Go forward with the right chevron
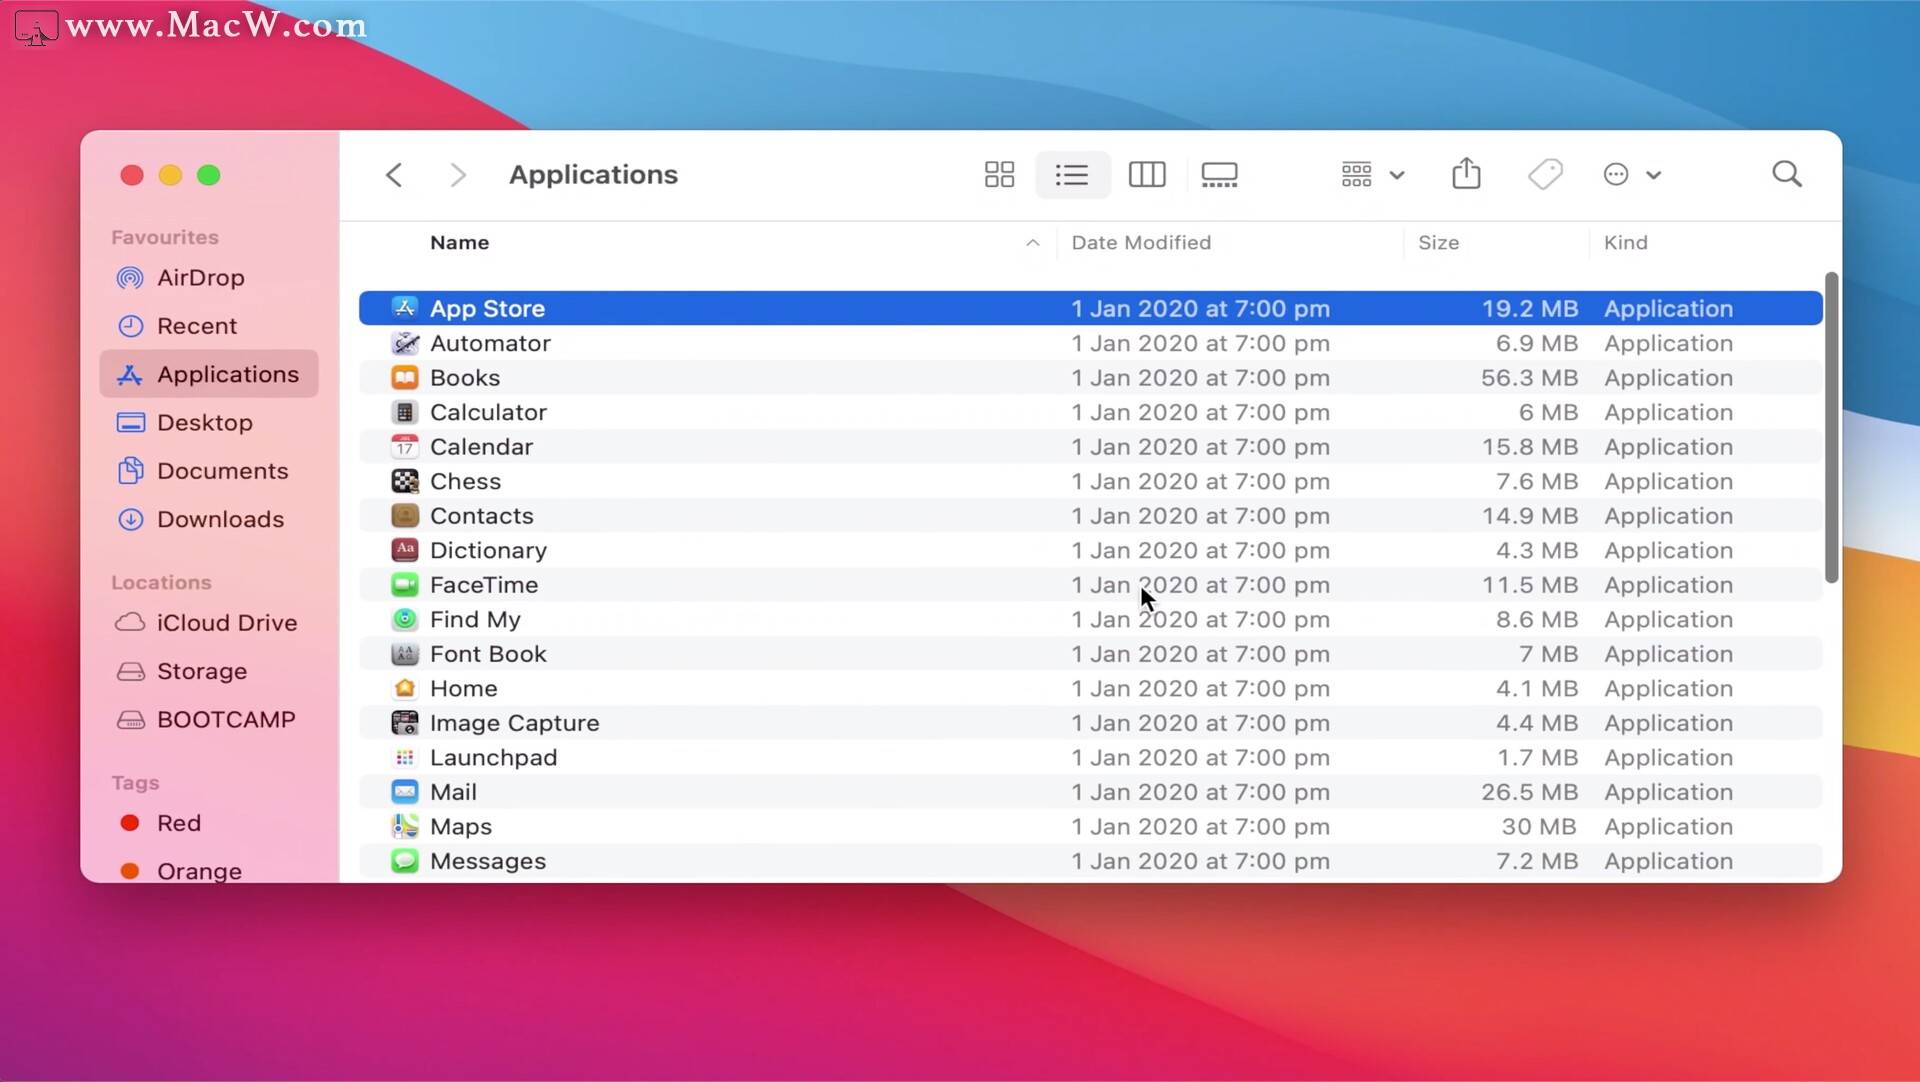Screen dimensions: 1920x1082 tap(458, 175)
